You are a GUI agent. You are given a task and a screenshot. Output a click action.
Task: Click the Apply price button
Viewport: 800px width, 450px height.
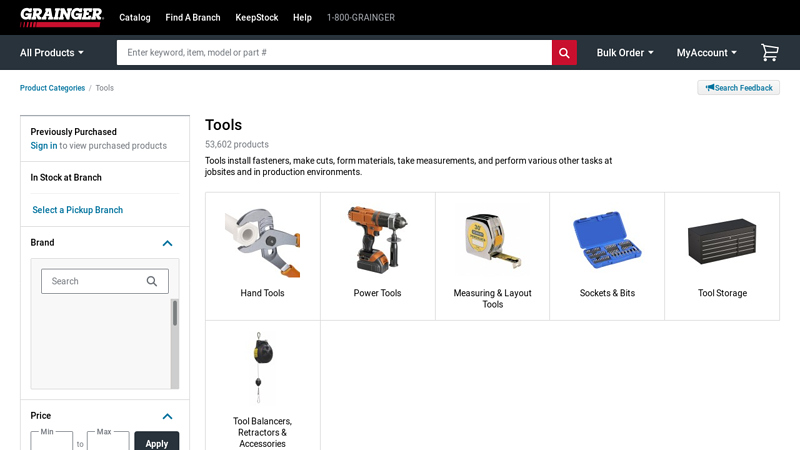[157, 442]
